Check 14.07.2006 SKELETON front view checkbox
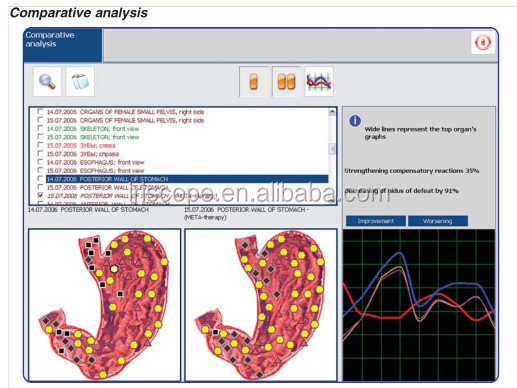The width and height of the screenshot is (517, 388). 40,128
